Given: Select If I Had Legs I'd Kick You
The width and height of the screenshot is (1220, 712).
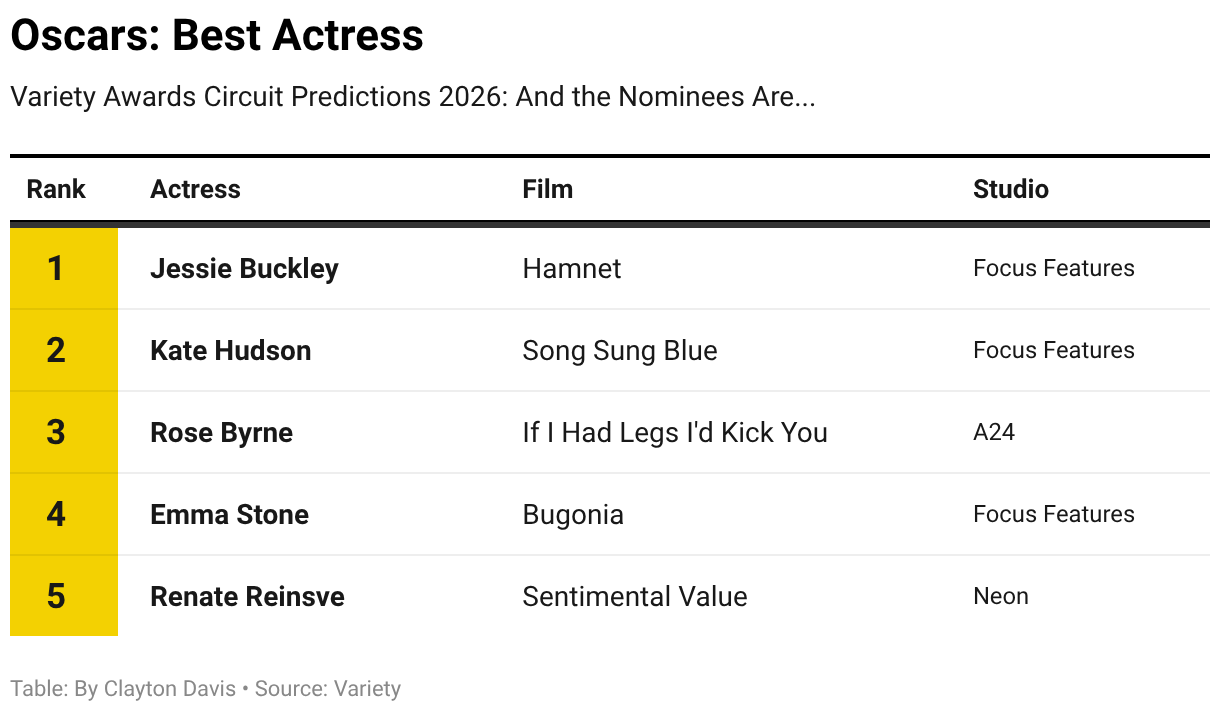Looking at the screenshot, I should 674,432.
